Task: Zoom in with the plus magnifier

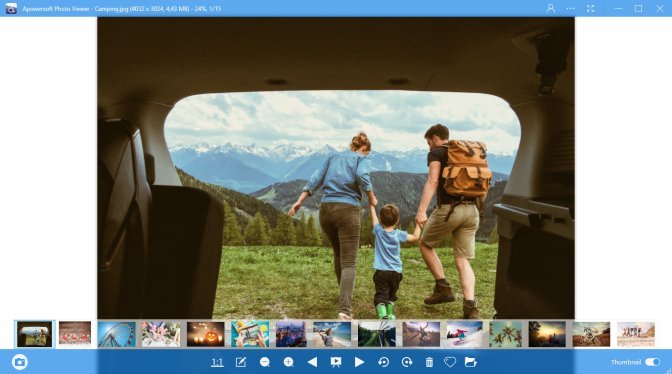Action: 289,362
